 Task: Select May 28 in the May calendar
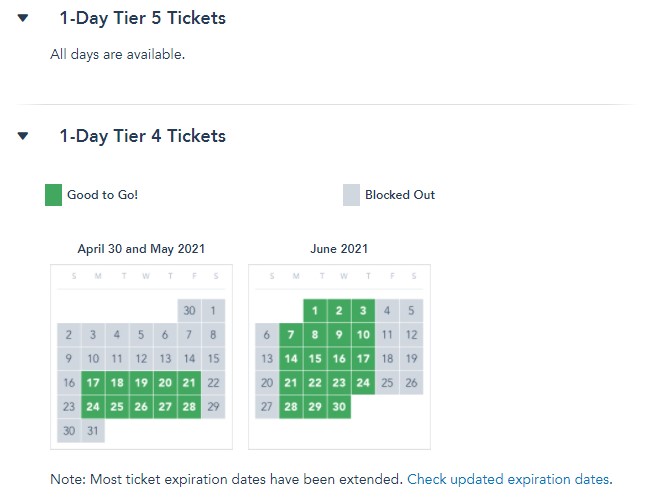coord(189,407)
